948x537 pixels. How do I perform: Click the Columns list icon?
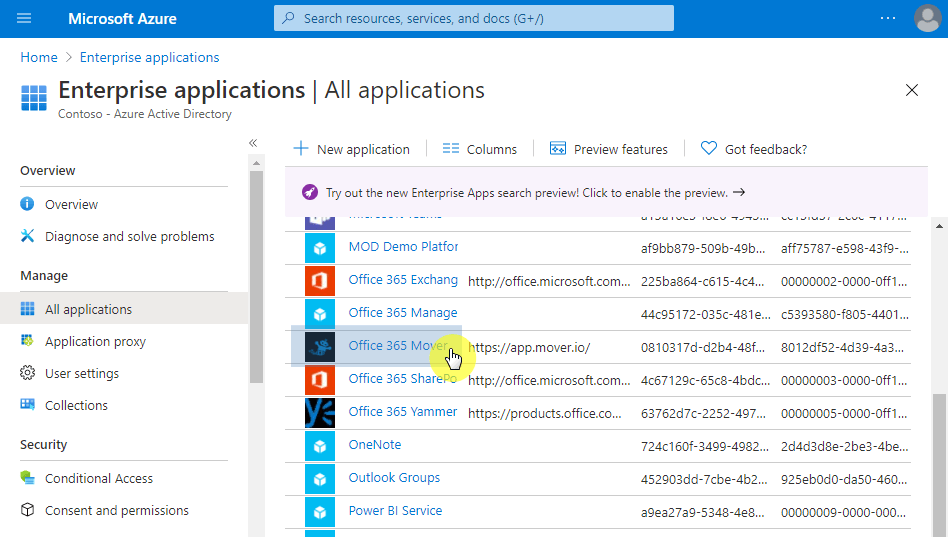(450, 149)
